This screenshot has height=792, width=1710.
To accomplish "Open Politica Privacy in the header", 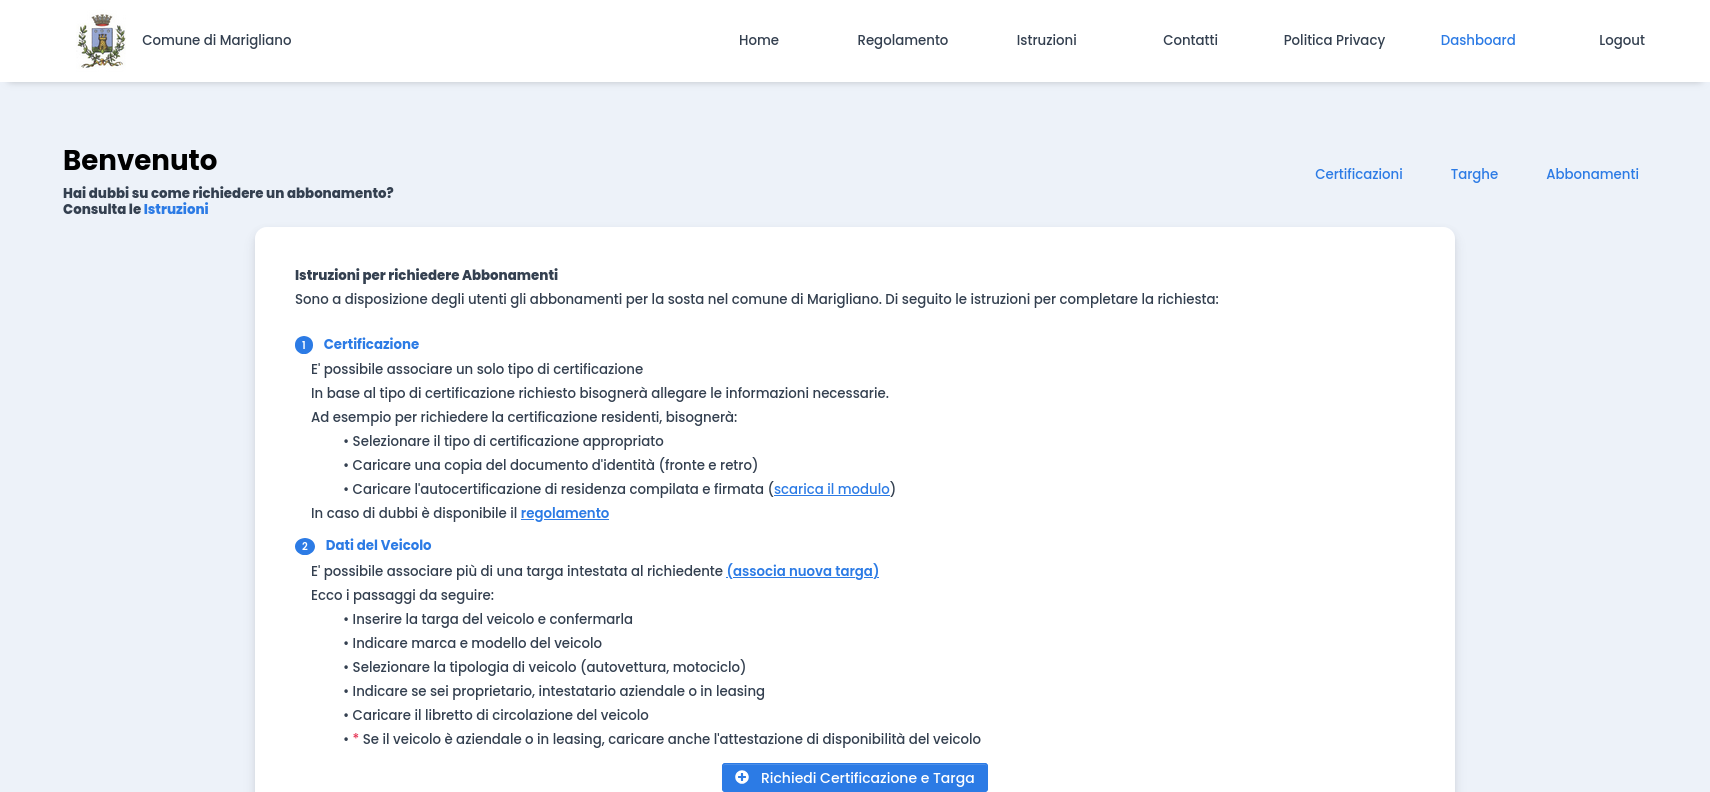I will (1334, 40).
